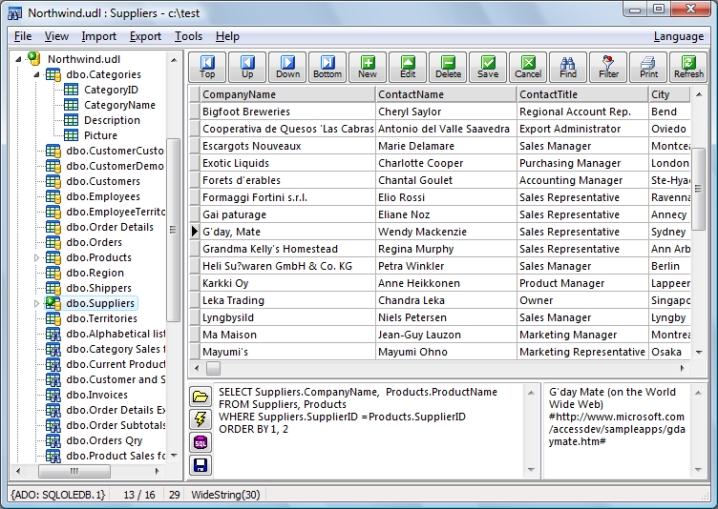Click the data grid horizontal scrollbar thumb
Viewport: 718px width, 509px height.
click(213, 368)
